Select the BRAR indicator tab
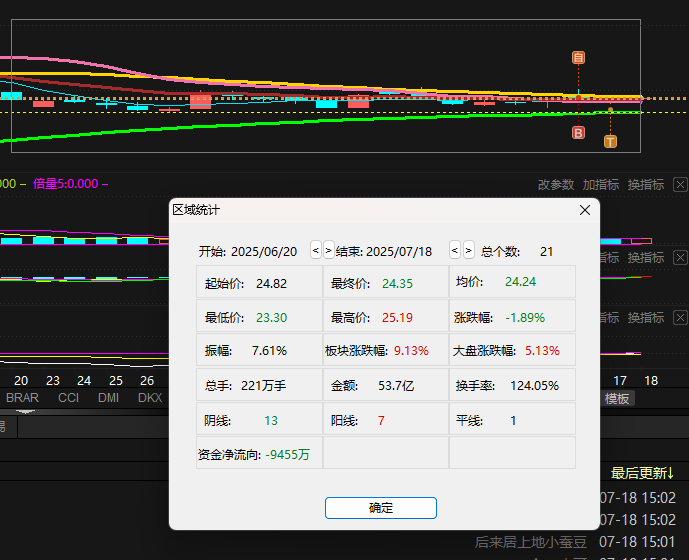Screen dimensions: 689x560 pos(22,398)
